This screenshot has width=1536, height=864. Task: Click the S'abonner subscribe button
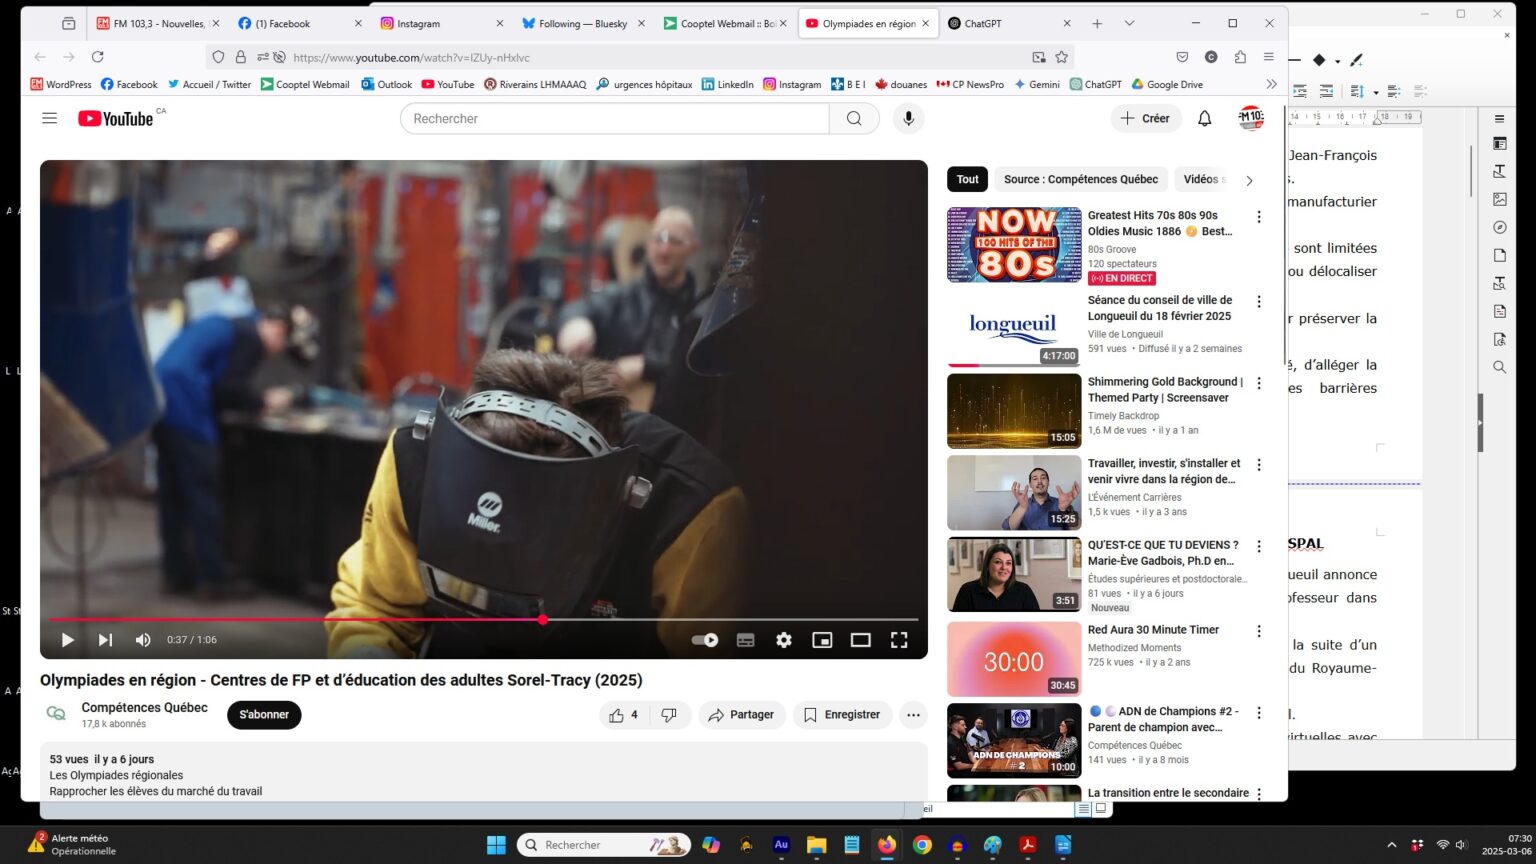click(x=264, y=715)
